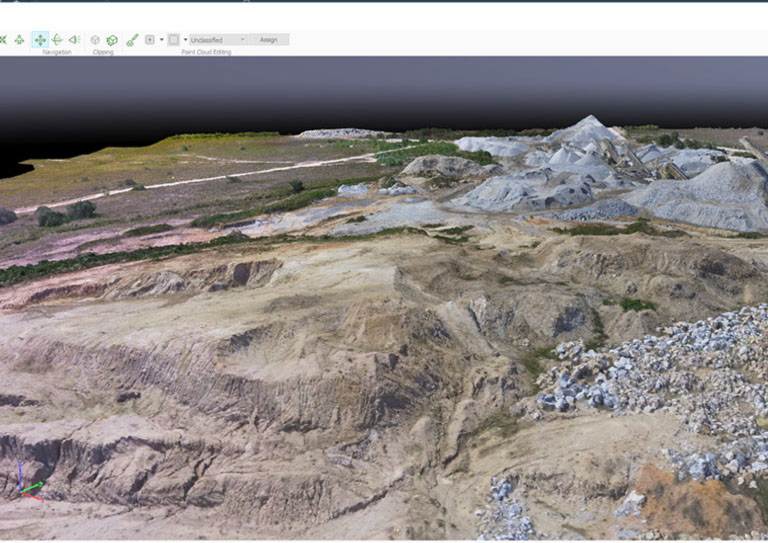The image size is (768, 543).
Task: Expand the selection mode dropdown arrow
Action: [161, 40]
